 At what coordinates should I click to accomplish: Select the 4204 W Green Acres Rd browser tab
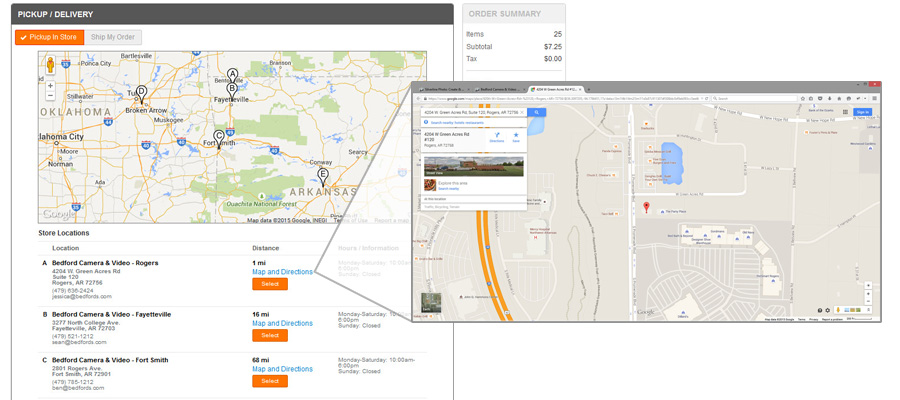point(557,90)
